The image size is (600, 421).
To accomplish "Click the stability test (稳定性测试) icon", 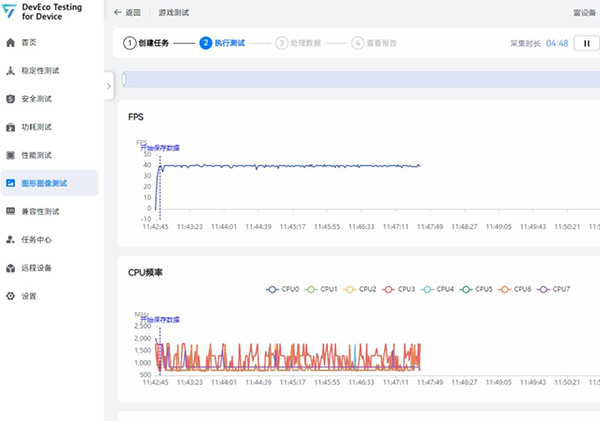I will tap(10, 71).
